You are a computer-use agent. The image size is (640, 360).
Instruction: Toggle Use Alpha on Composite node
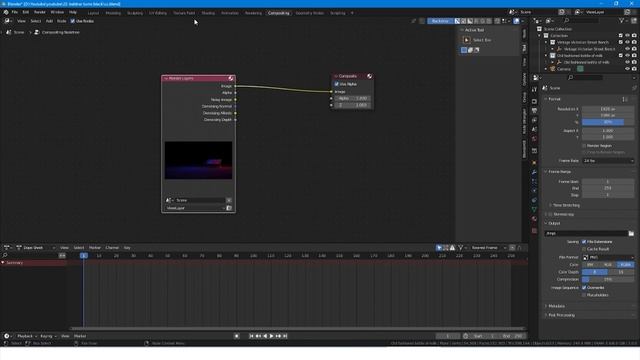point(337,84)
